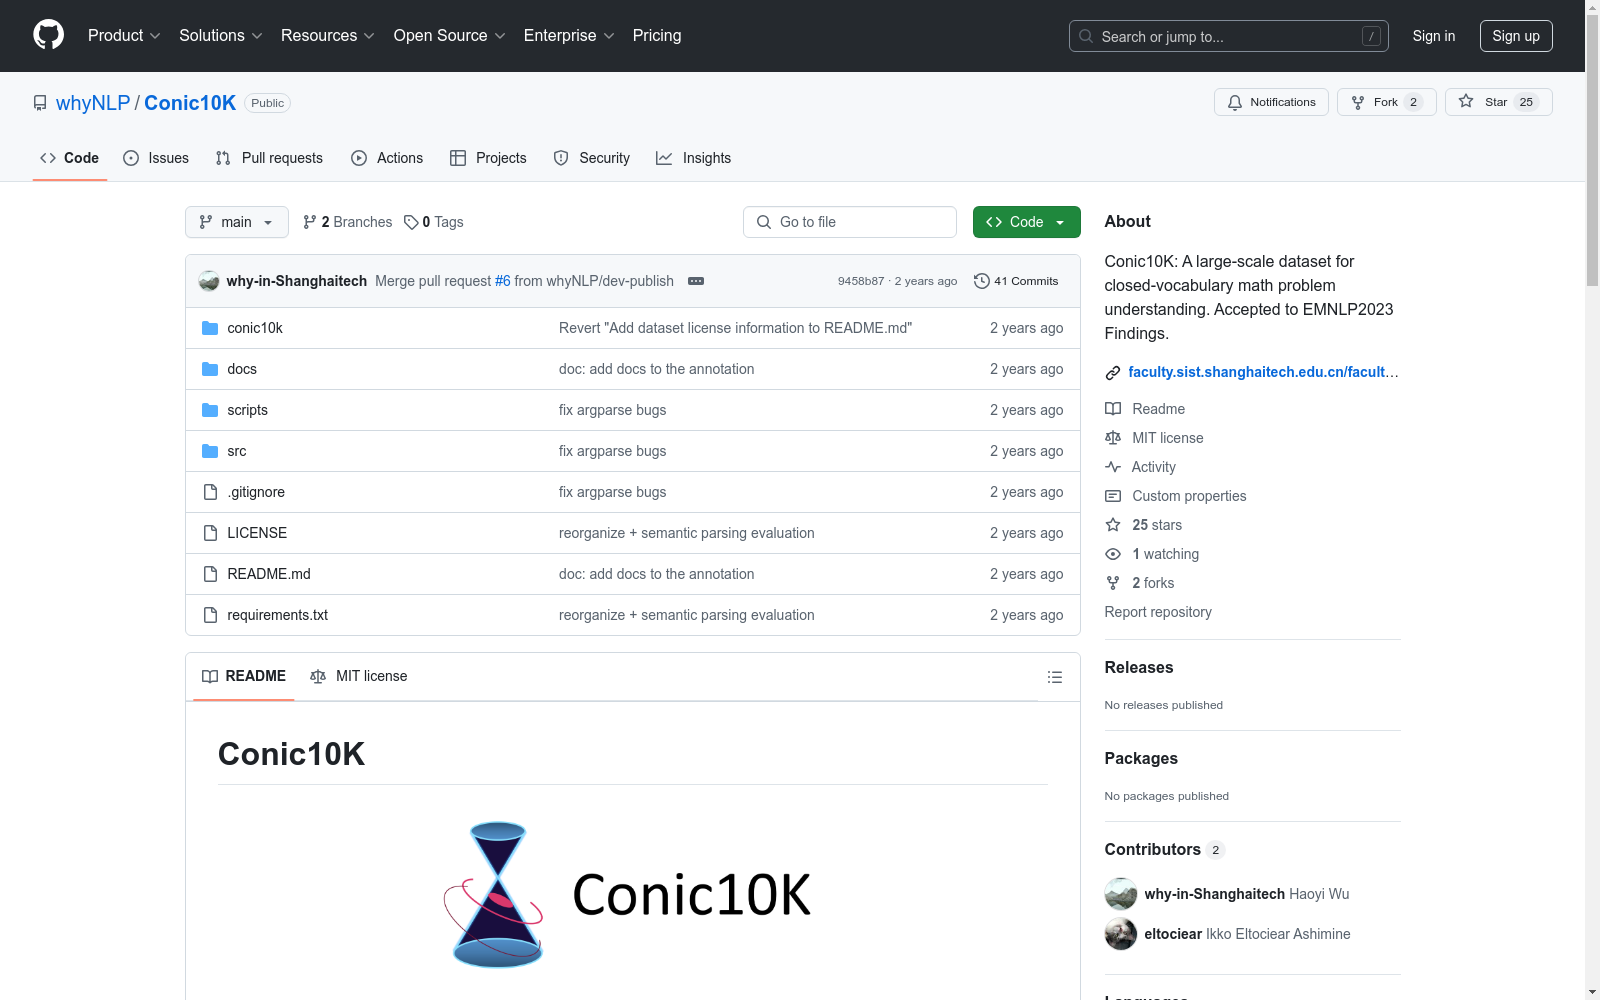Click the .gitignore file icon
Viewport: 1600px width, 1000px height.
(210, 492)
